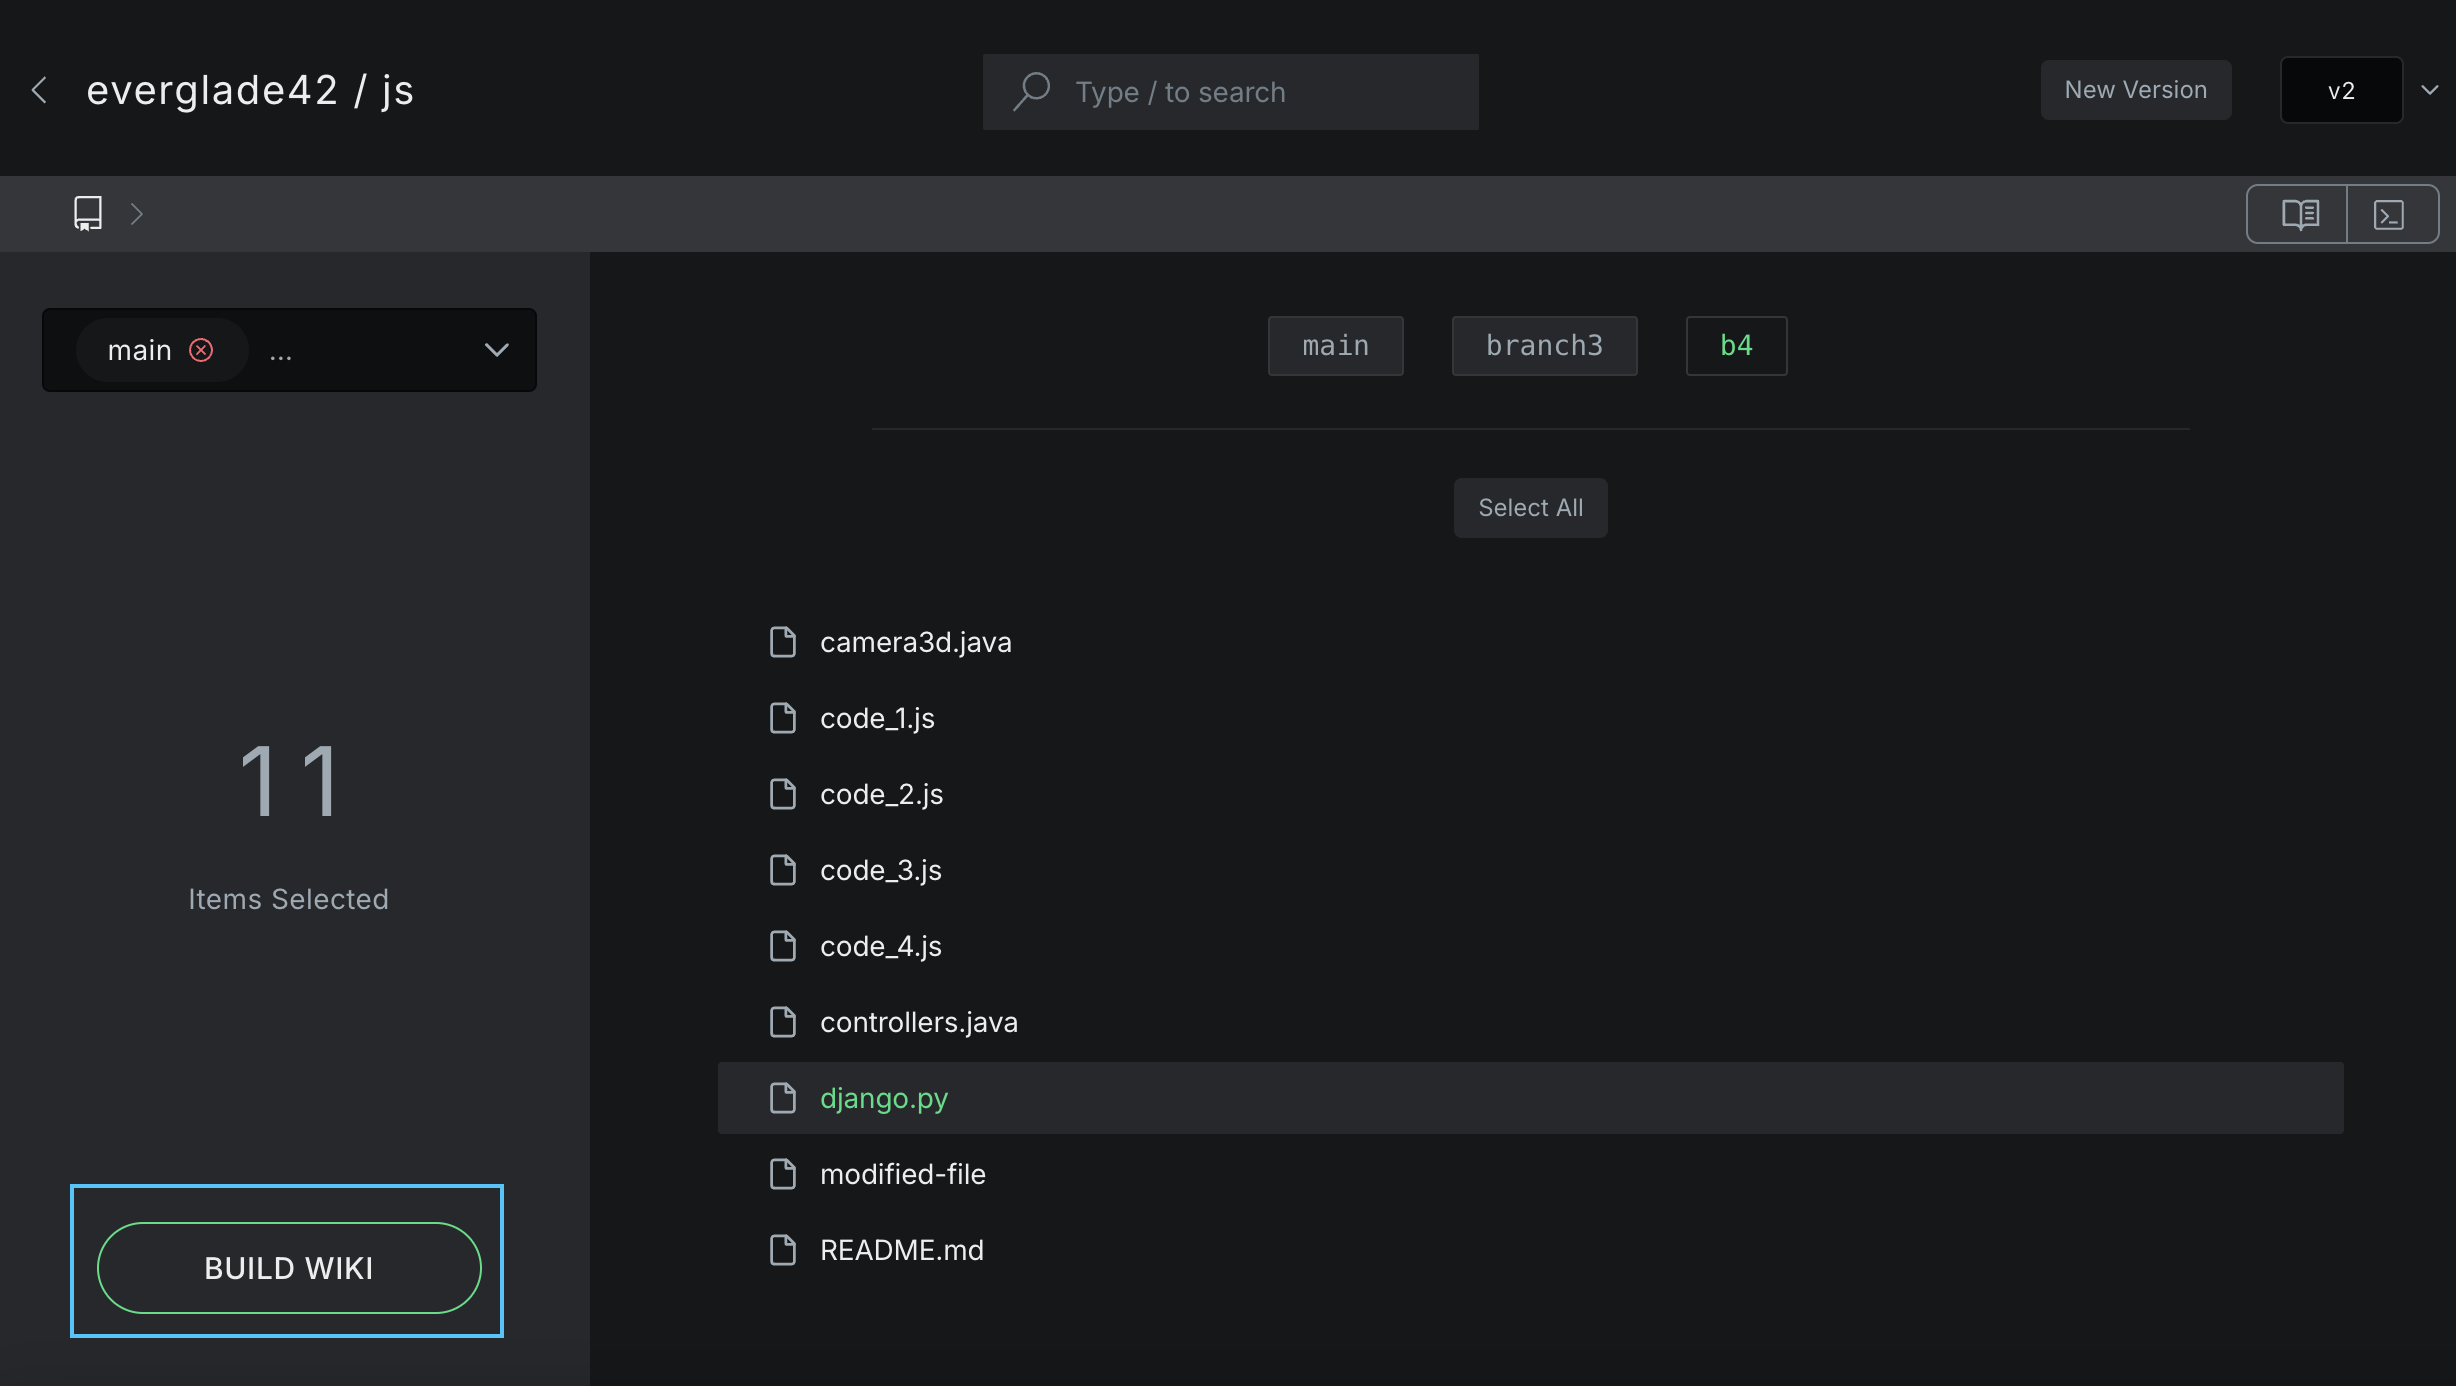Select the README.md file name
2456x1386 pixels.
[x=901, y=1250]
